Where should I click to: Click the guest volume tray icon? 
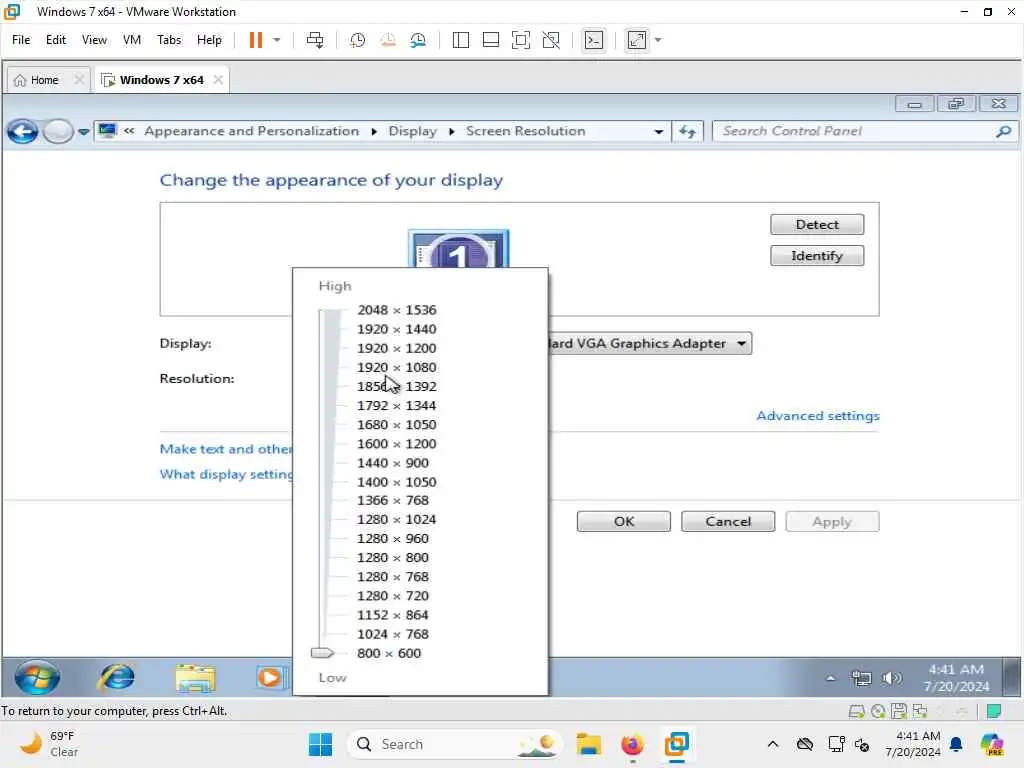pyautogui.click(x=891, y=679)
